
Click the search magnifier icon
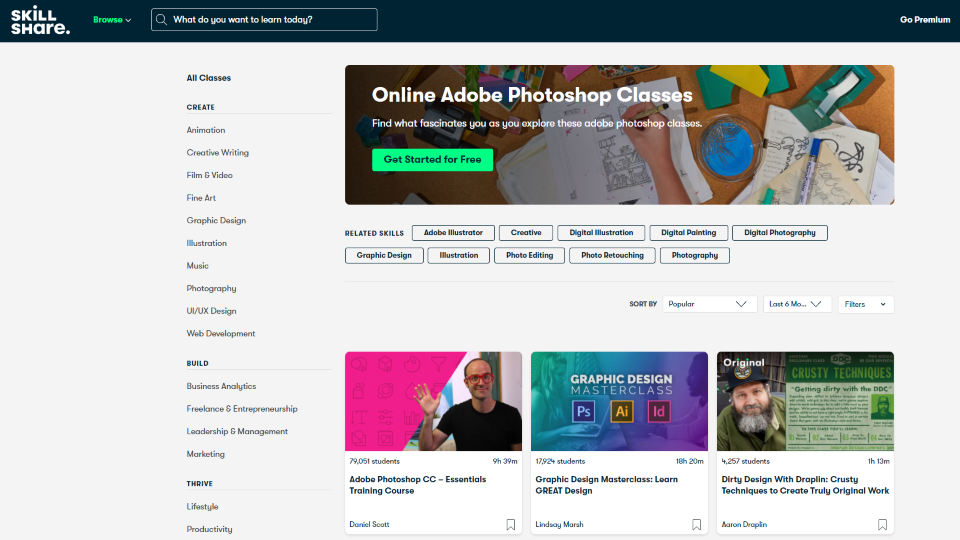(x=161, y=20)
